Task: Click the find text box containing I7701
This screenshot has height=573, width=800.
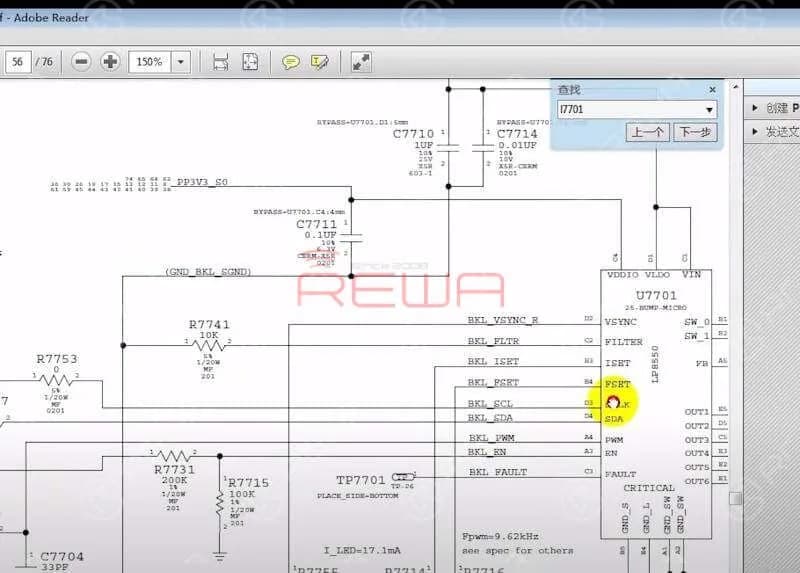Action: click(x=631, y=109)
